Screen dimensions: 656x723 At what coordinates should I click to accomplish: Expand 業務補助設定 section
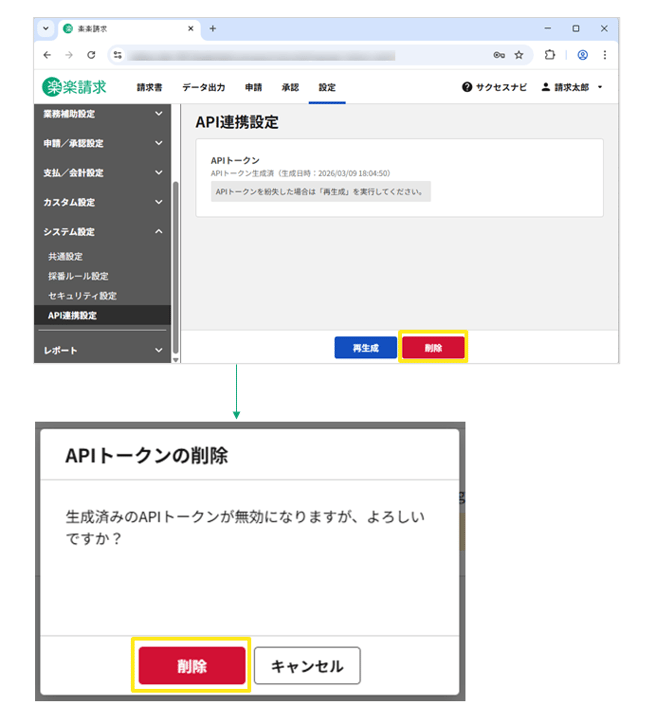coord(102,114)
